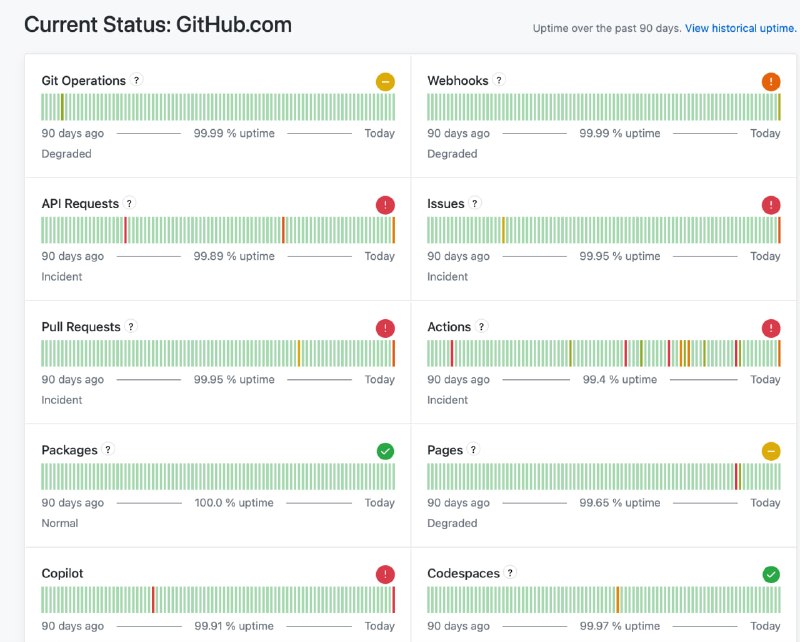Click the 99.4 % uptime text
Screen dimensions: 800x642
click(620, 379)
